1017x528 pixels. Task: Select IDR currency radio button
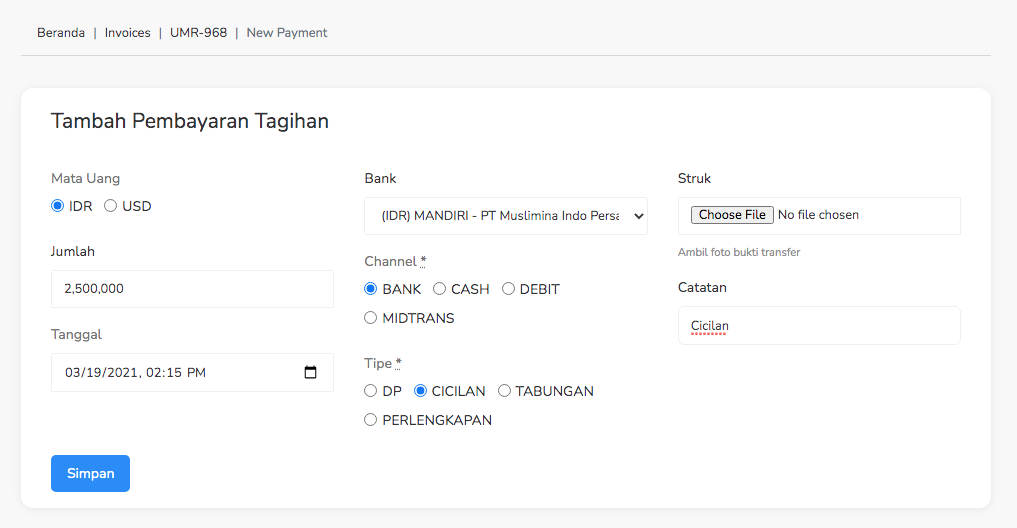58,206
